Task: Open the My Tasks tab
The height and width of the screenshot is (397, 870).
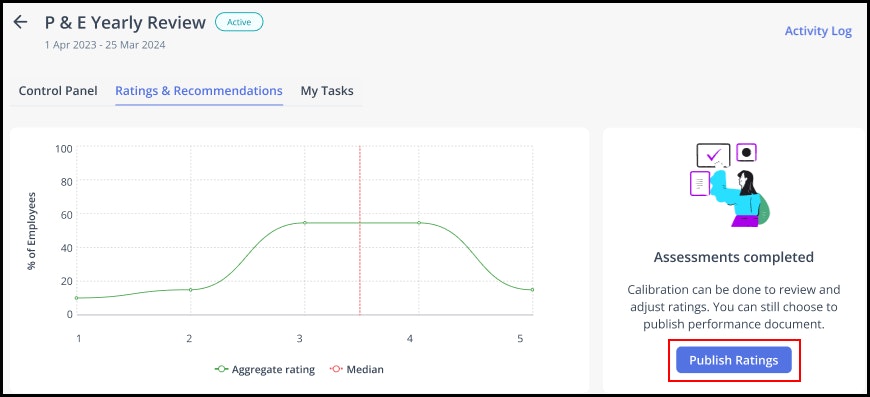Action: pos(327,91)
